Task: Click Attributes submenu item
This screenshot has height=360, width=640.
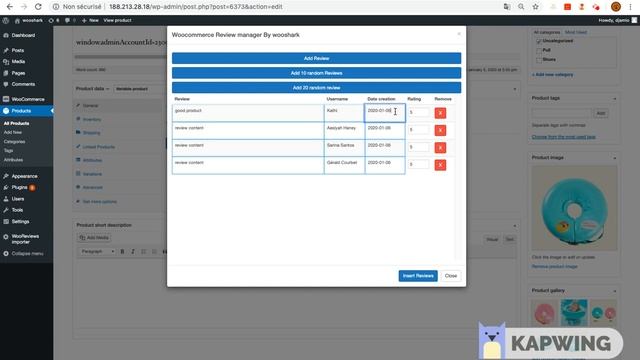Action: 13,160
